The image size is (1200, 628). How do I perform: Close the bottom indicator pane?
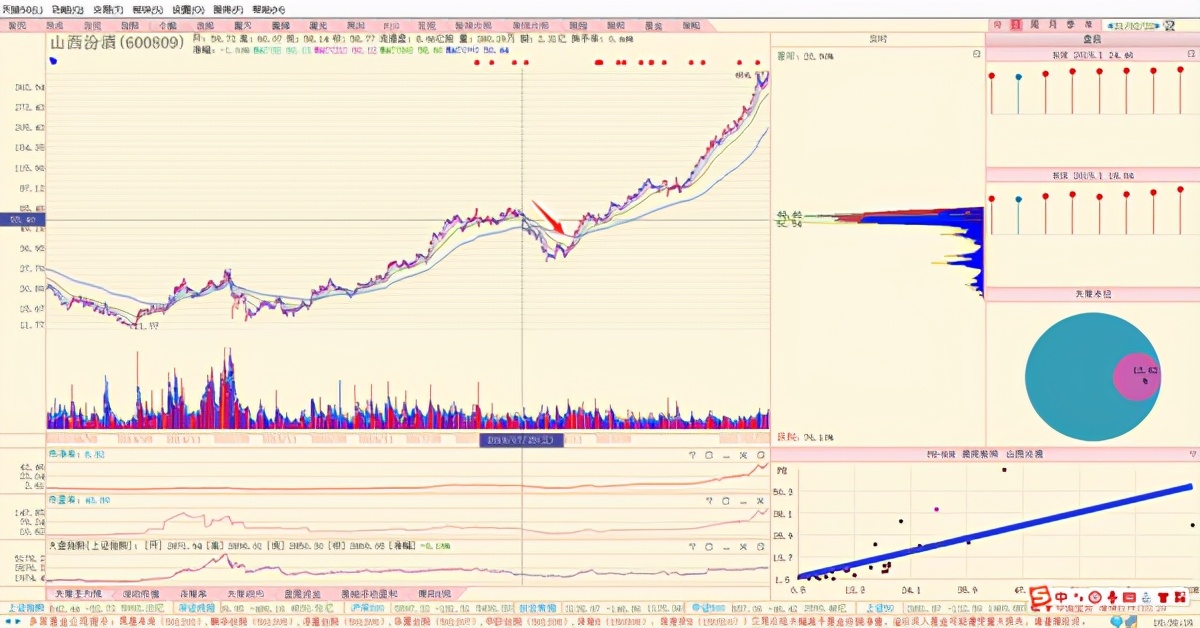(743, 547)
